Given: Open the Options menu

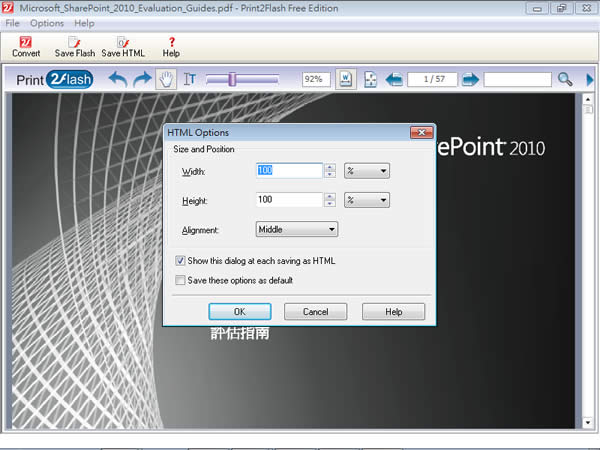Looking at the screenshot, I should point(46,22).
